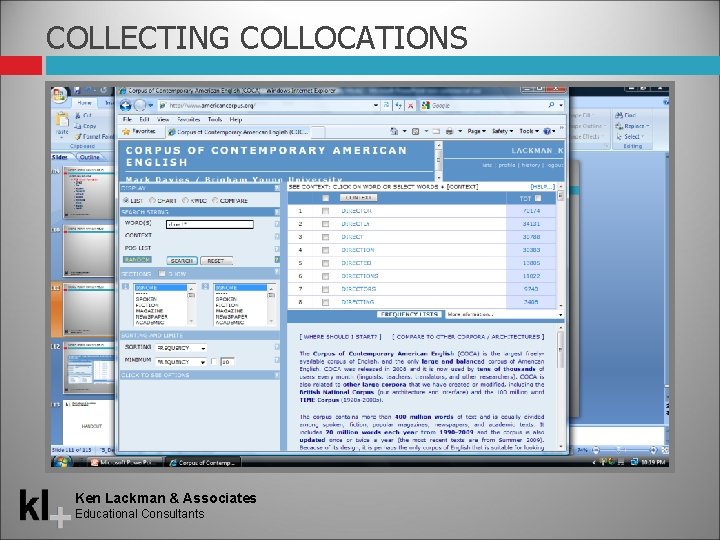Click the RESET button
The width and height of the screenshot is (720, 540).
pyautogui.click(x=216, y=261)
